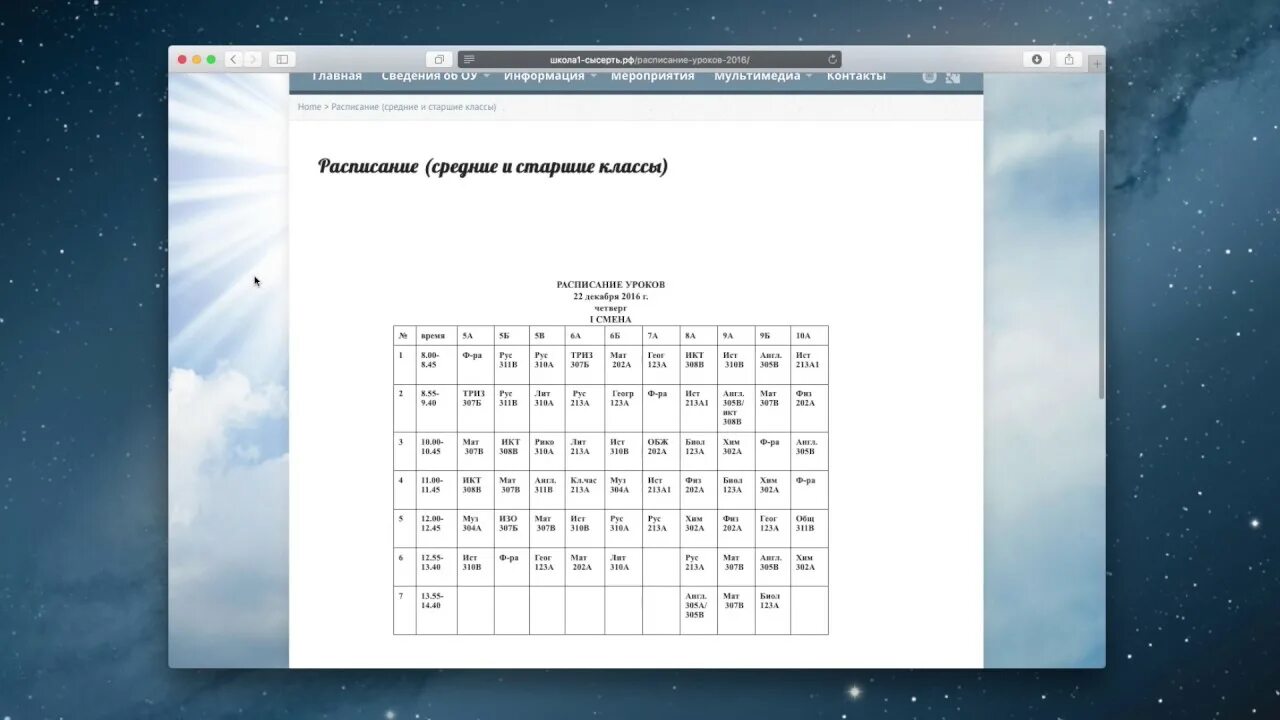Image resolution: width=1280 pixels, height=720 pixels.
Task: Reload the page with the refresh icon
Action: click(832, 59)
